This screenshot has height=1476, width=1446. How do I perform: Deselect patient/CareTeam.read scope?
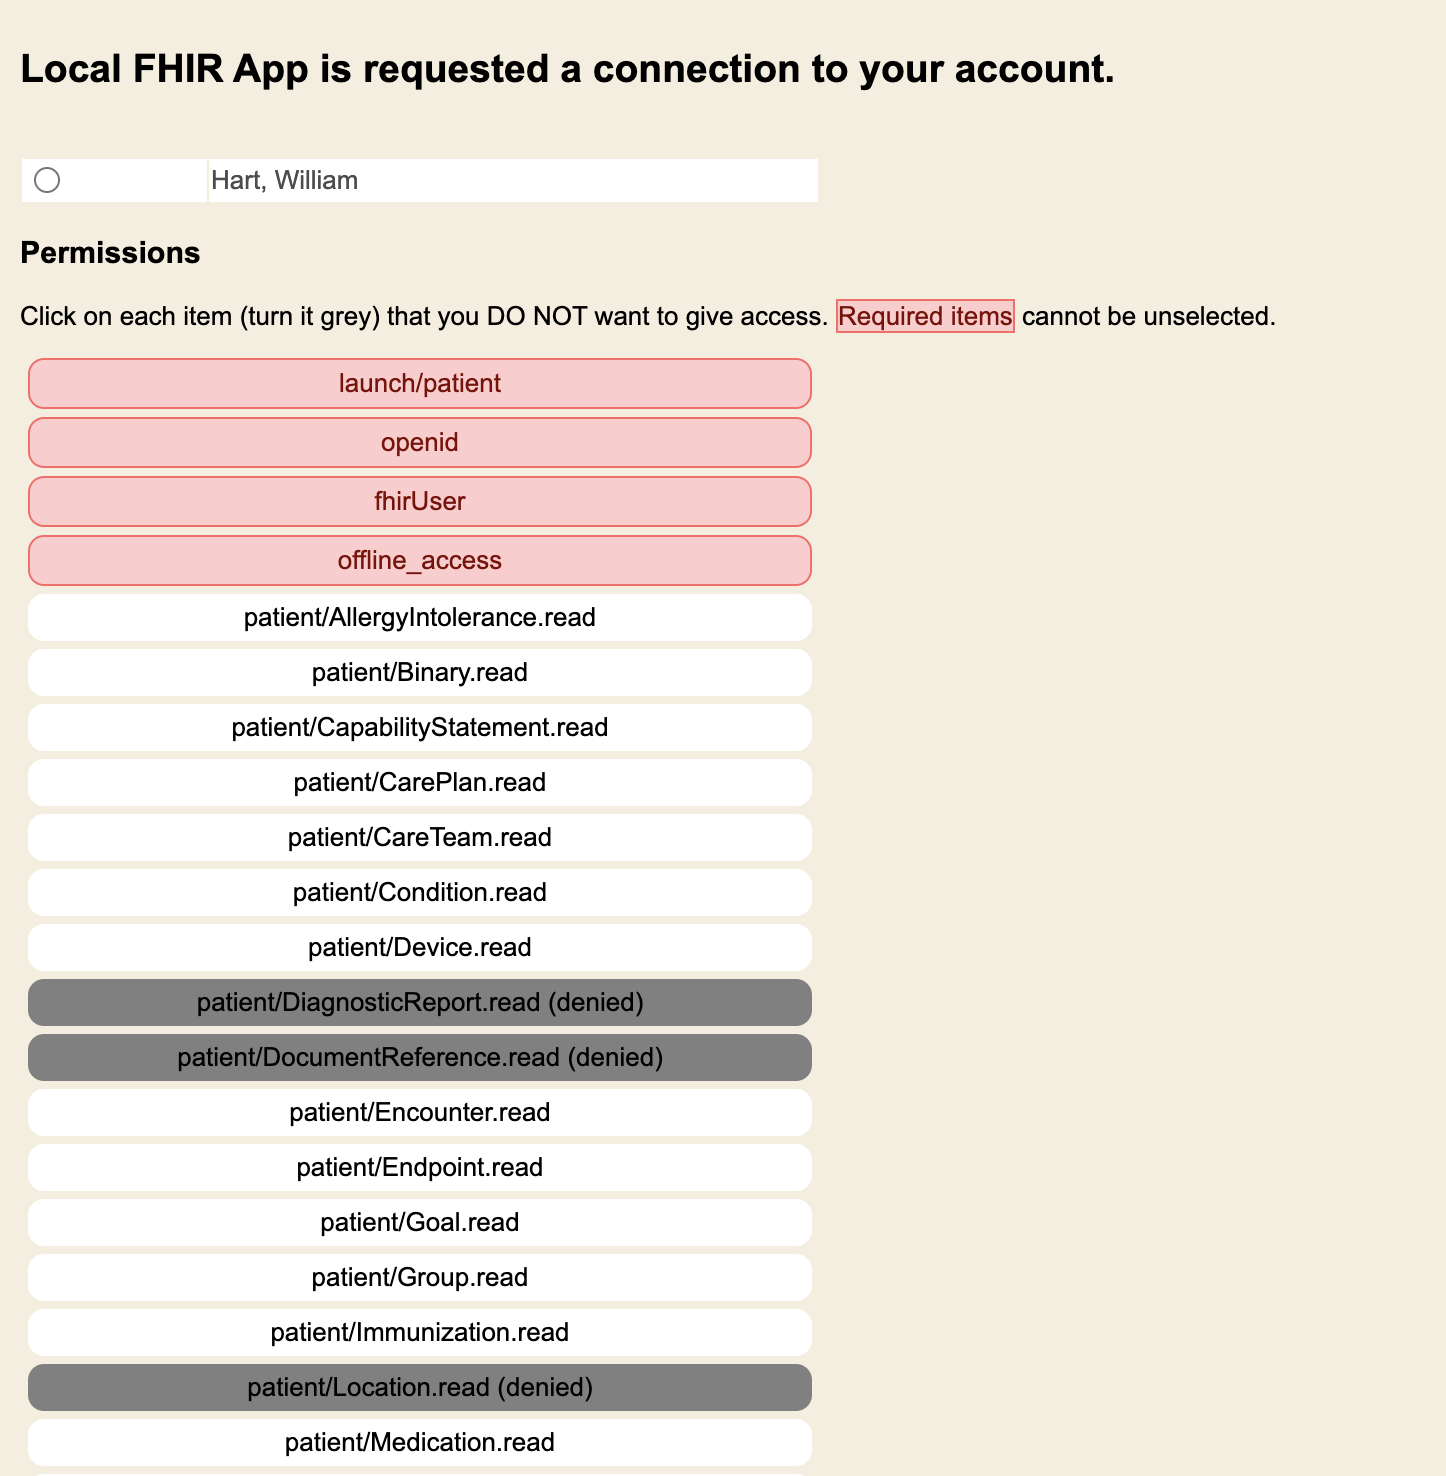pos(420,838)
